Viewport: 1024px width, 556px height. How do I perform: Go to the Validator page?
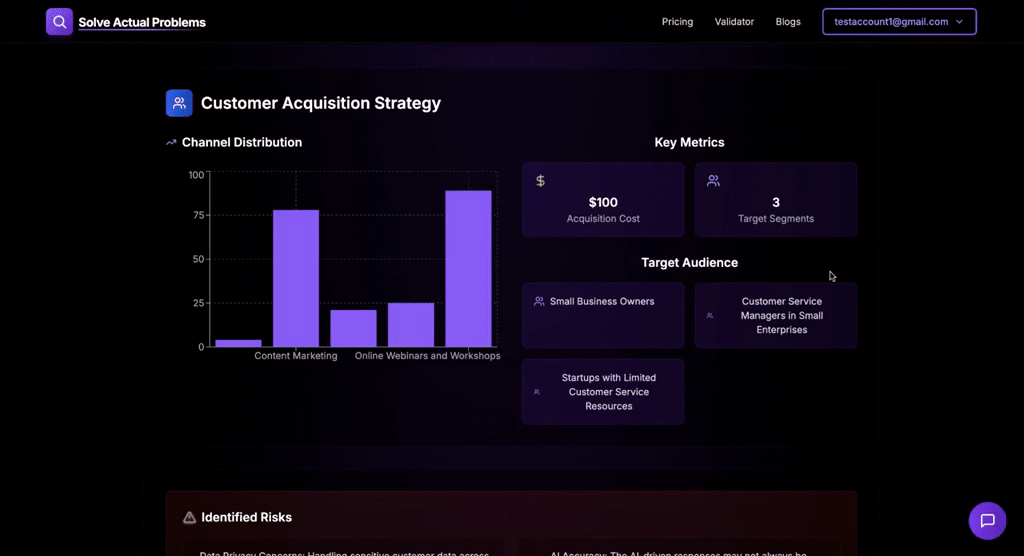click(x=734, y=22)
